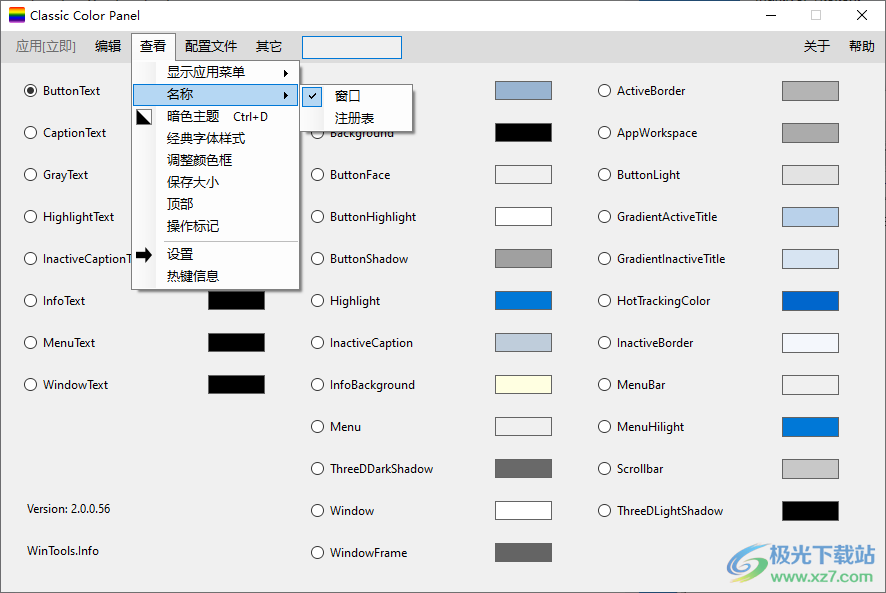This screenshot has width=886, height=593.
Task: Click the 帮助 button
Action: coord(861,46)
